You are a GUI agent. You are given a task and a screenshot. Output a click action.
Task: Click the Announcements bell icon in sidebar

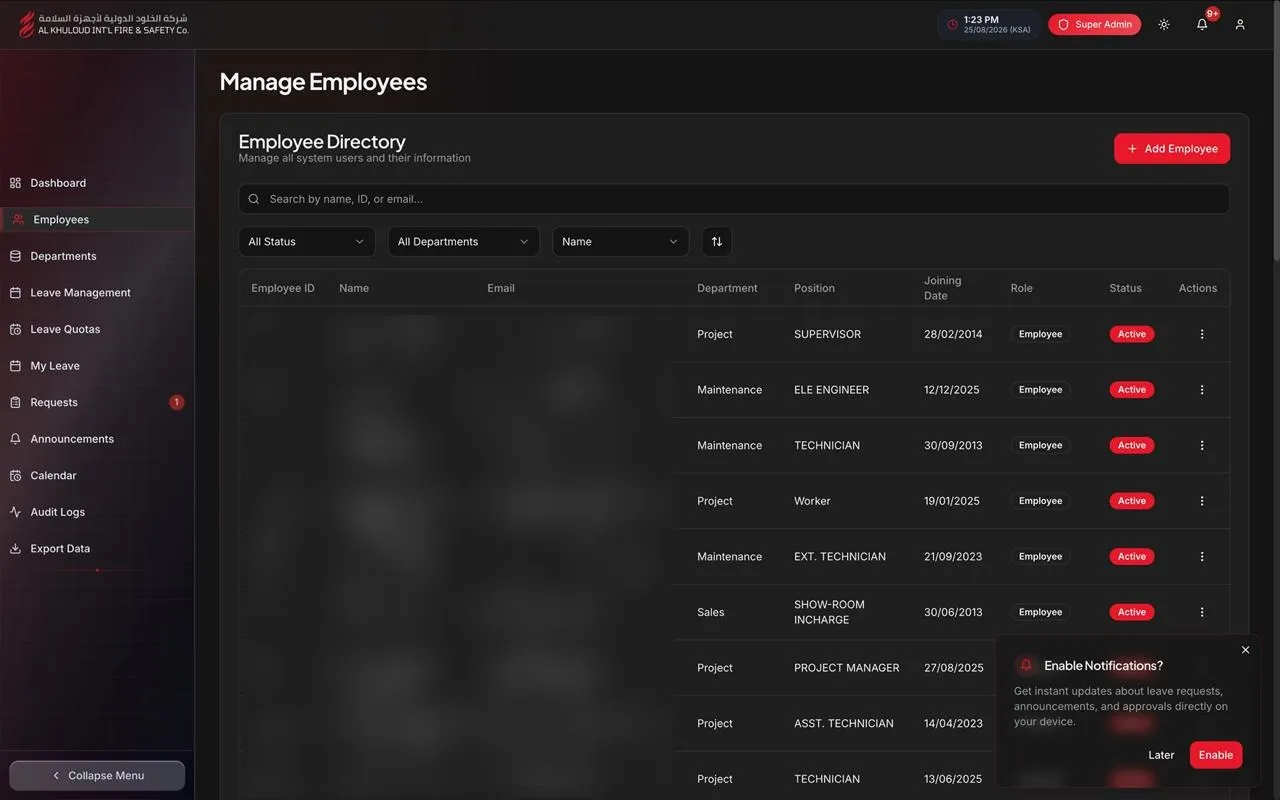(15, 439)
